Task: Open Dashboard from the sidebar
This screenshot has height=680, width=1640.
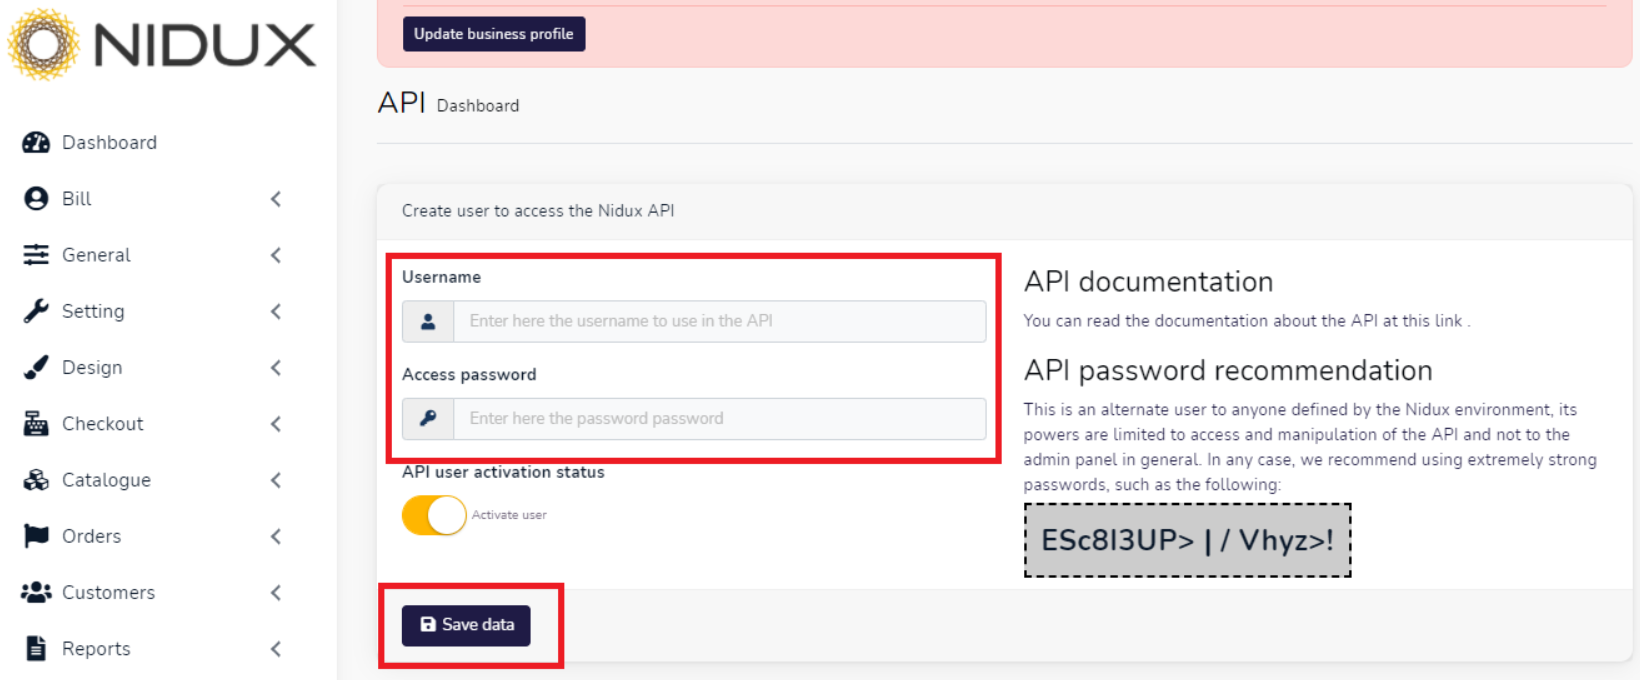Action: (x=110, y=143)
